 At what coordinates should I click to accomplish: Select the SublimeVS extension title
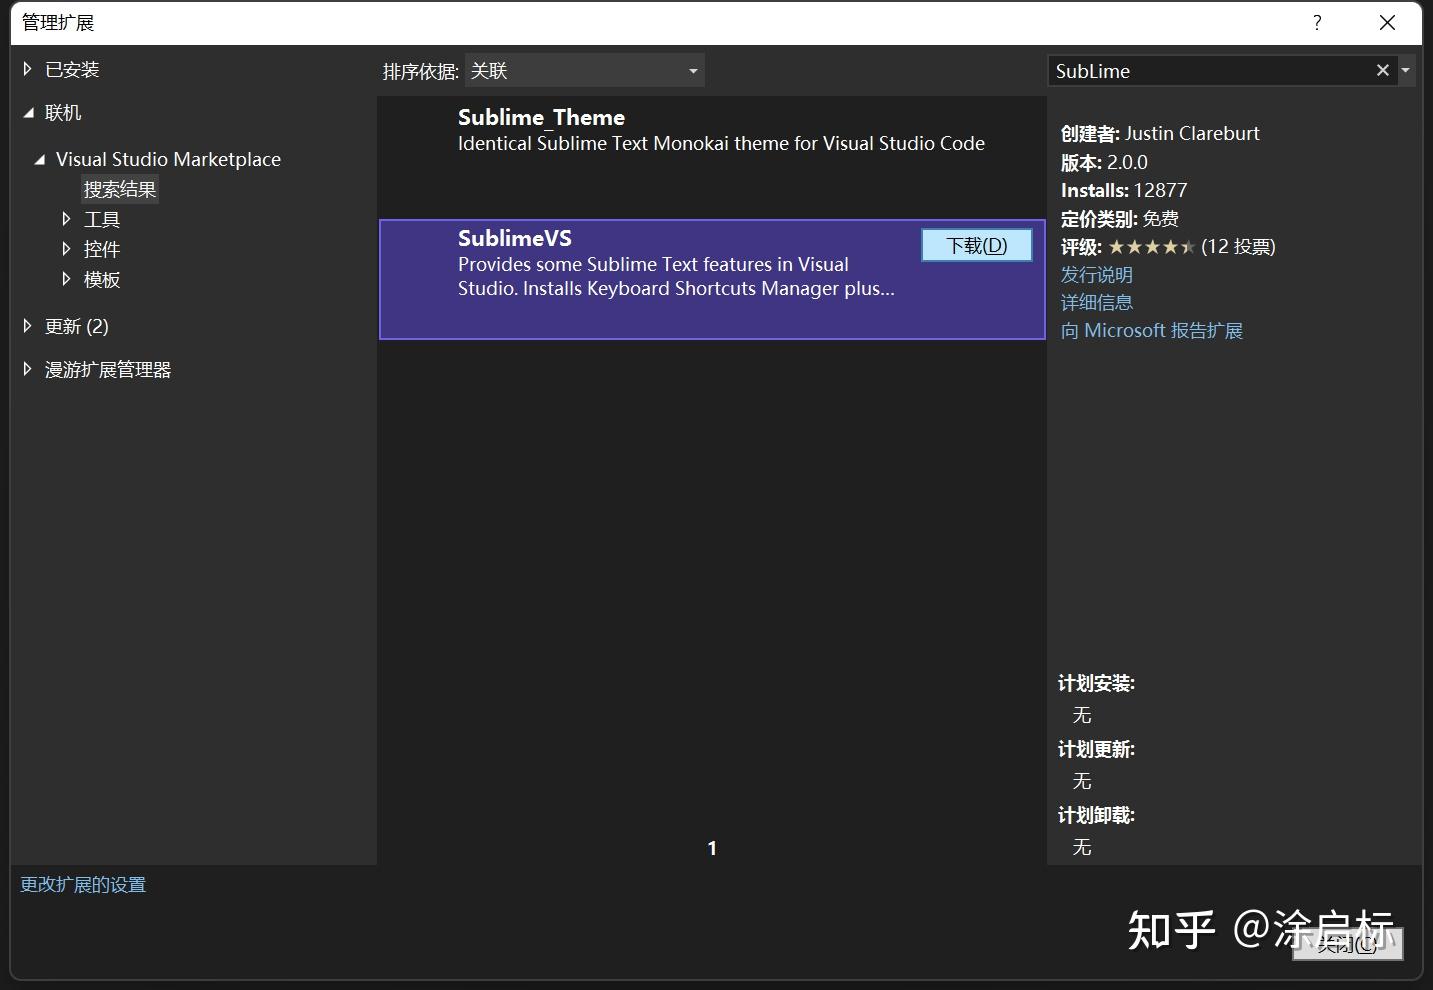515,238
